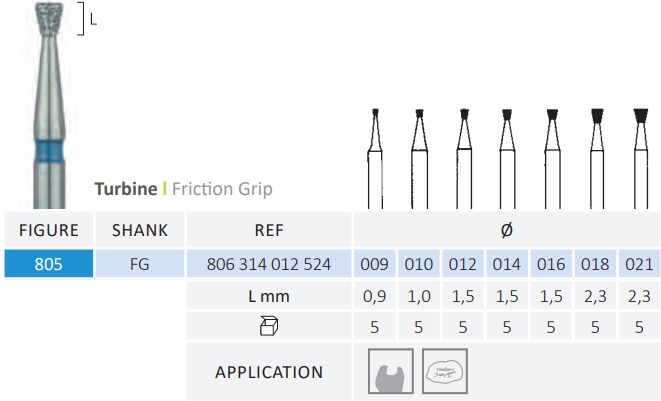Select the 009 diameter bur silhouette
This screenshot has width=661, height=401.
pyautogui.click(x=375, y=159)
